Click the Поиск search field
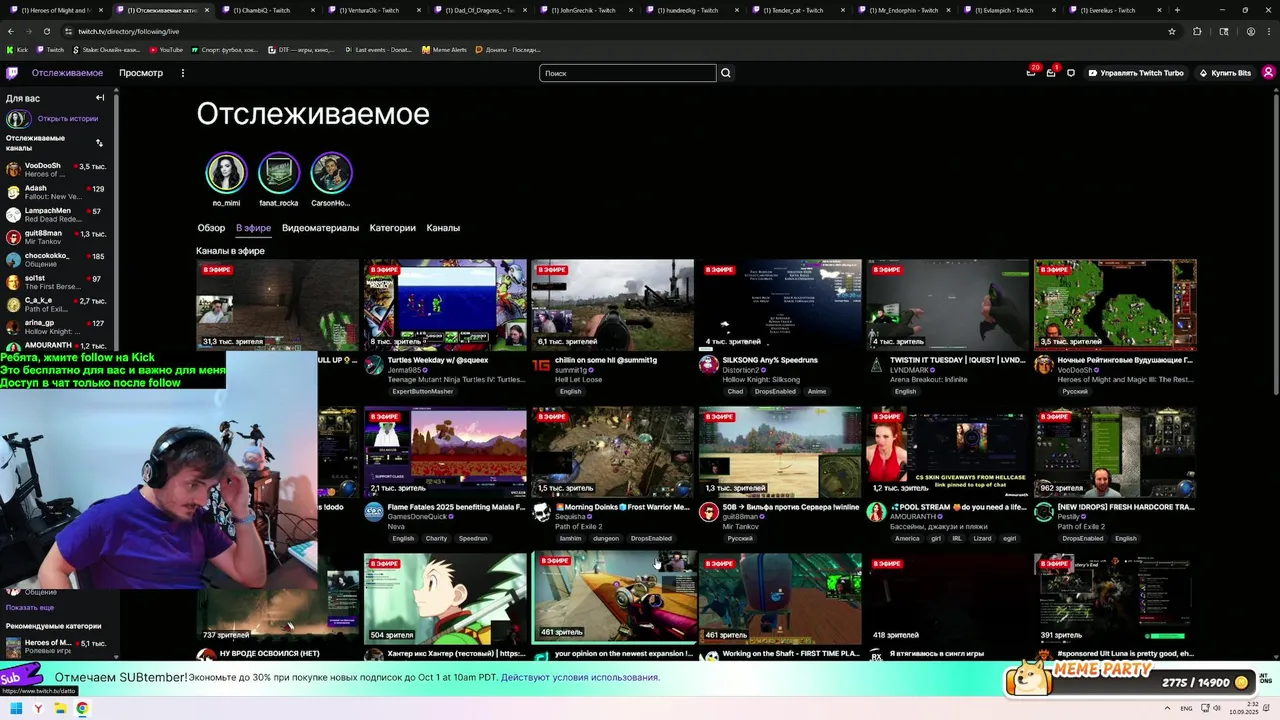Viewport: 1280px width, 720px height. tap(628, 73)
